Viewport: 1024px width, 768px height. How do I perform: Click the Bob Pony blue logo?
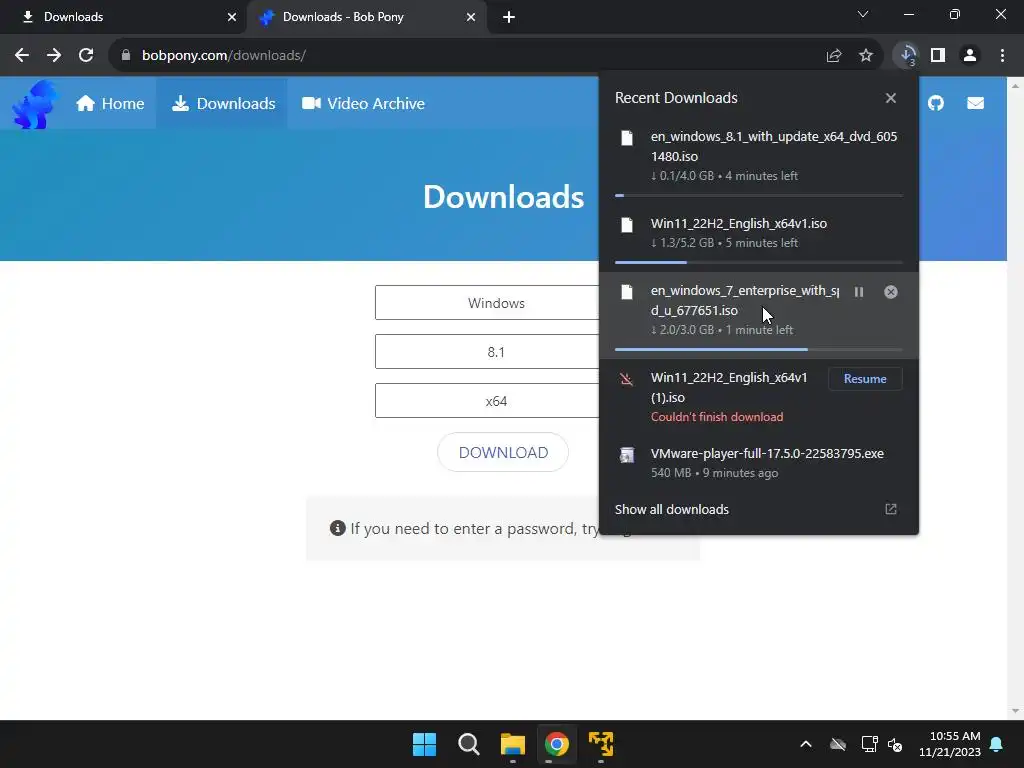(34, 104)
